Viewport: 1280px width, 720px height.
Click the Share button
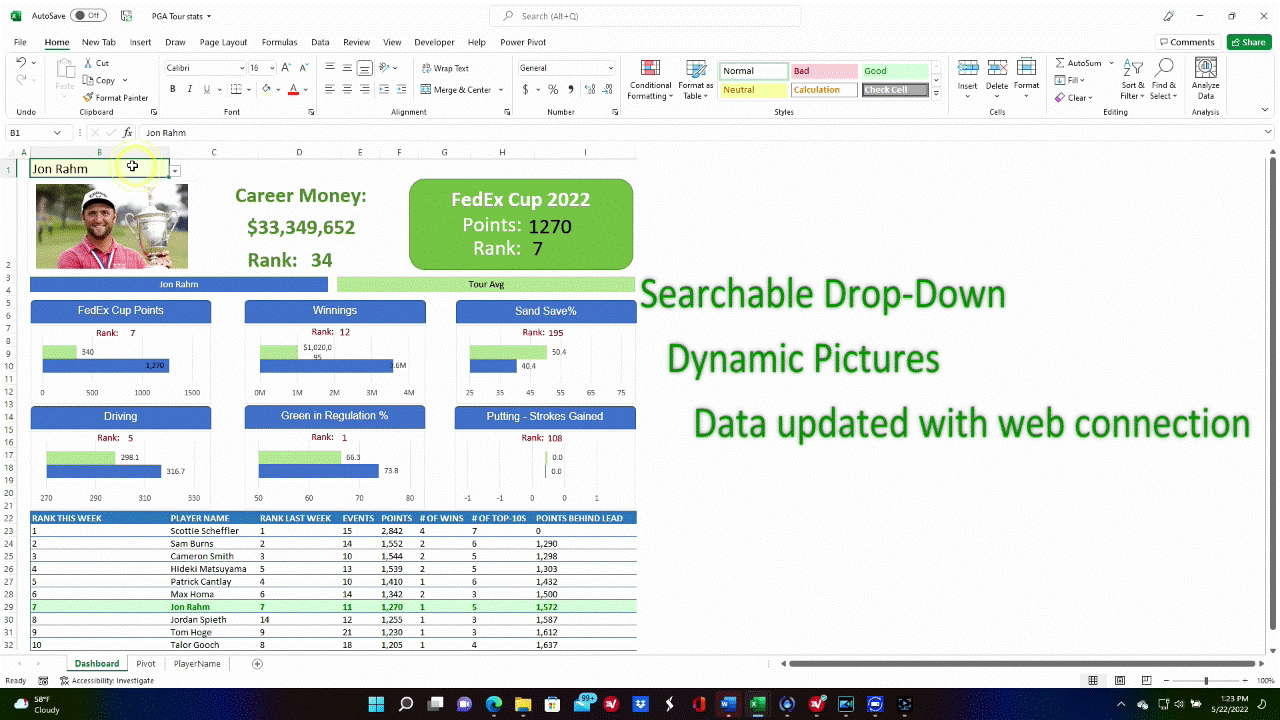(x=1249, y=42)
